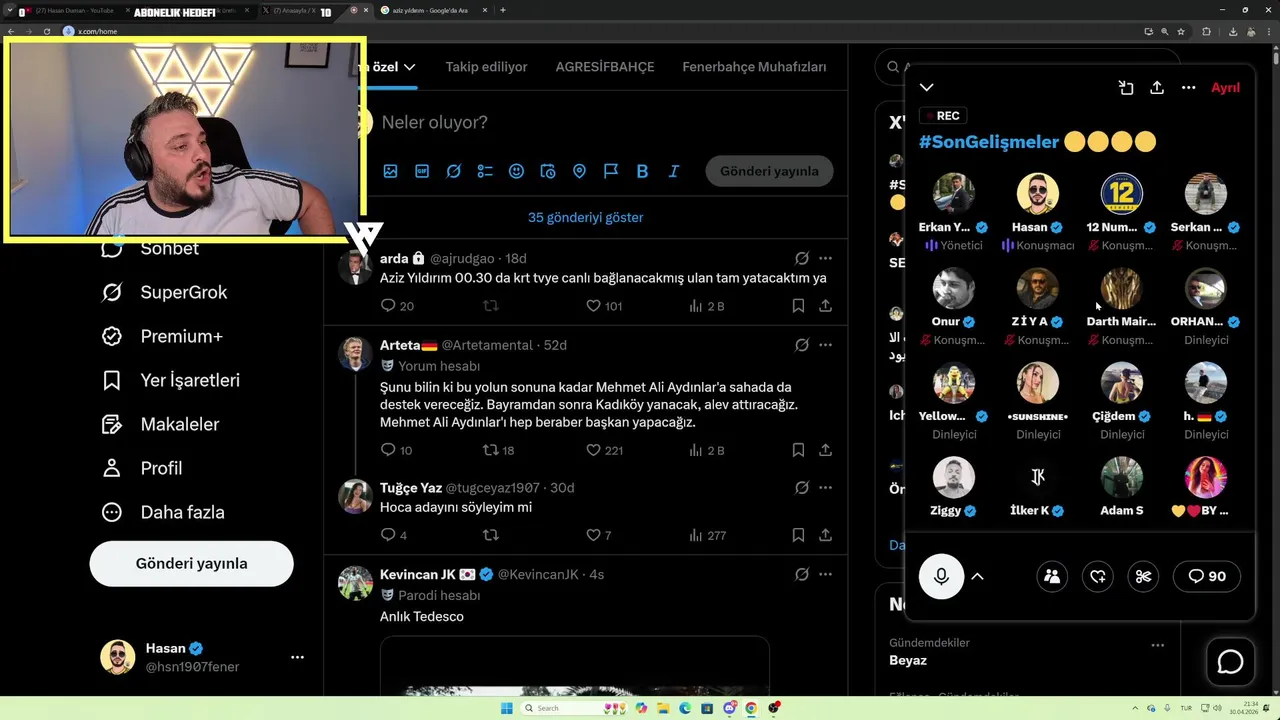1280x720 pixels.
Task: Open Grok on arda's post
Action: tap(801, 259)
